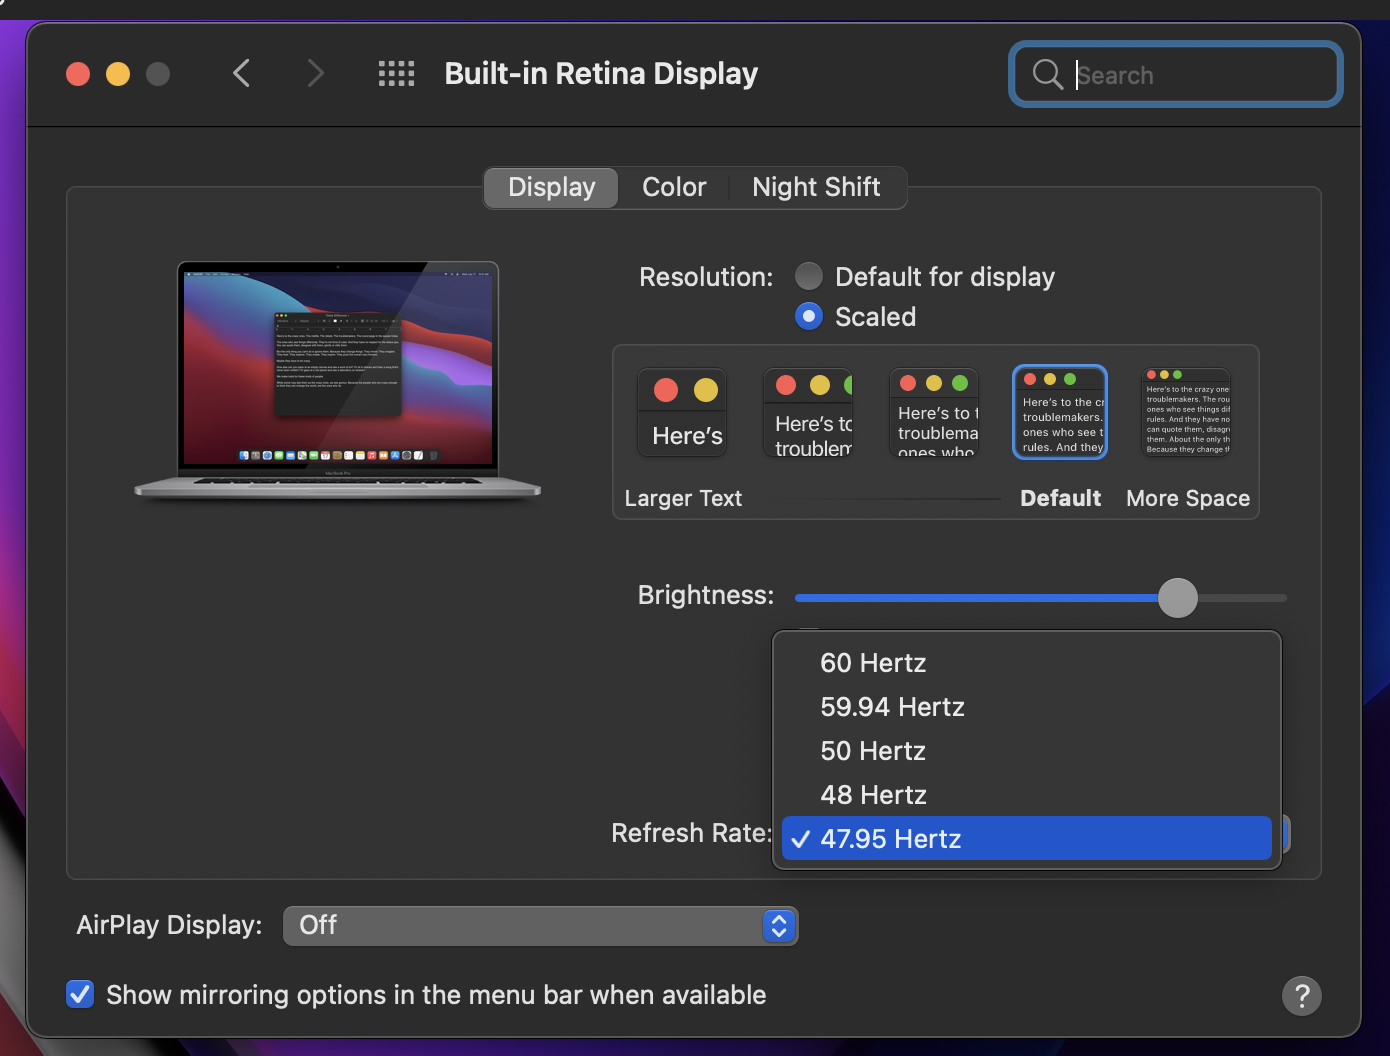The width and height of the screenshot is (1390, 1056).
Task: Select 48 Hertz refresh rate
Action: coord(1027,795)
